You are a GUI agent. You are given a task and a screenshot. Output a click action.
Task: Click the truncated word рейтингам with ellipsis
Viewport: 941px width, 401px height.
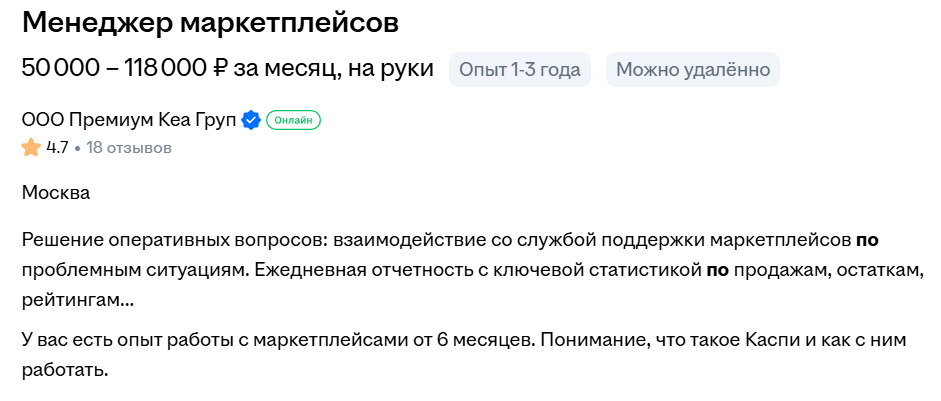(77, 299)
